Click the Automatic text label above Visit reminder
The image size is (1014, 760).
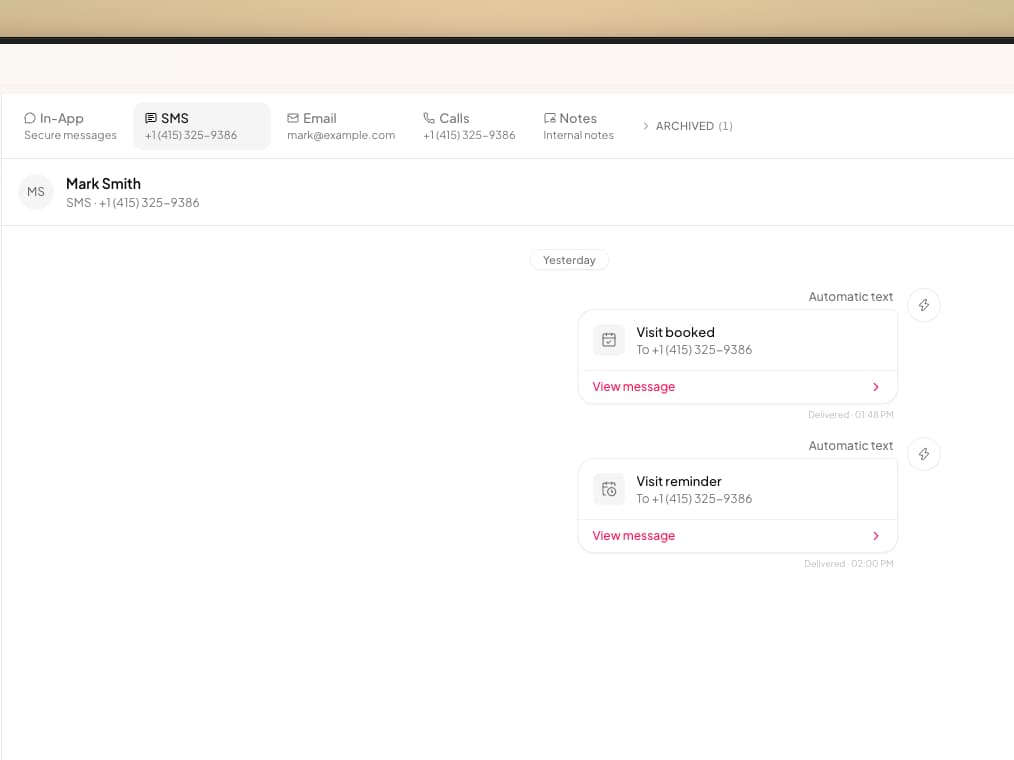pos(850,446)
